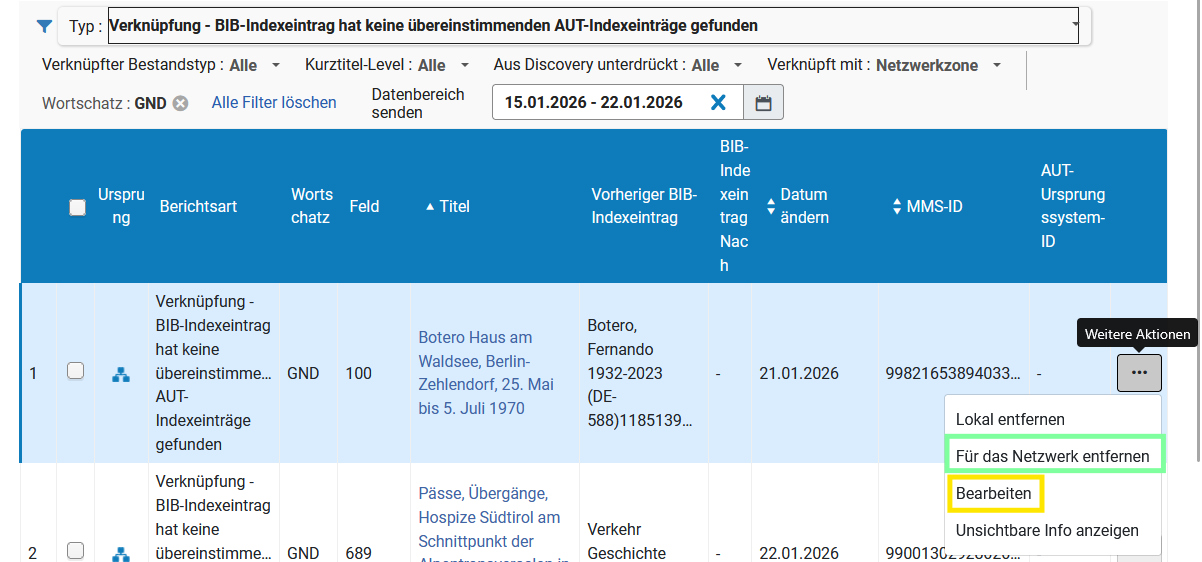
Task: Click network origin icon in row 1
Action: (x=121, y=374)
